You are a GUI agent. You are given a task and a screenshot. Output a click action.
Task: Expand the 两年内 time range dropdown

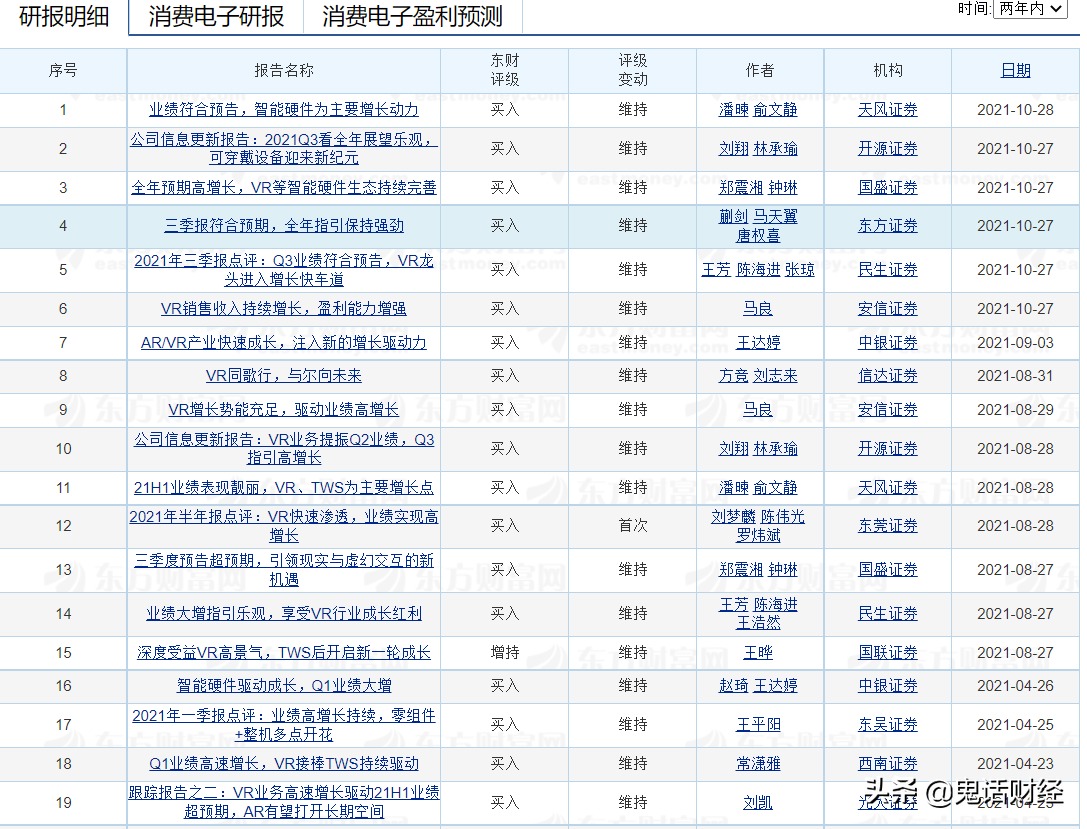[x=1029, y=9]
